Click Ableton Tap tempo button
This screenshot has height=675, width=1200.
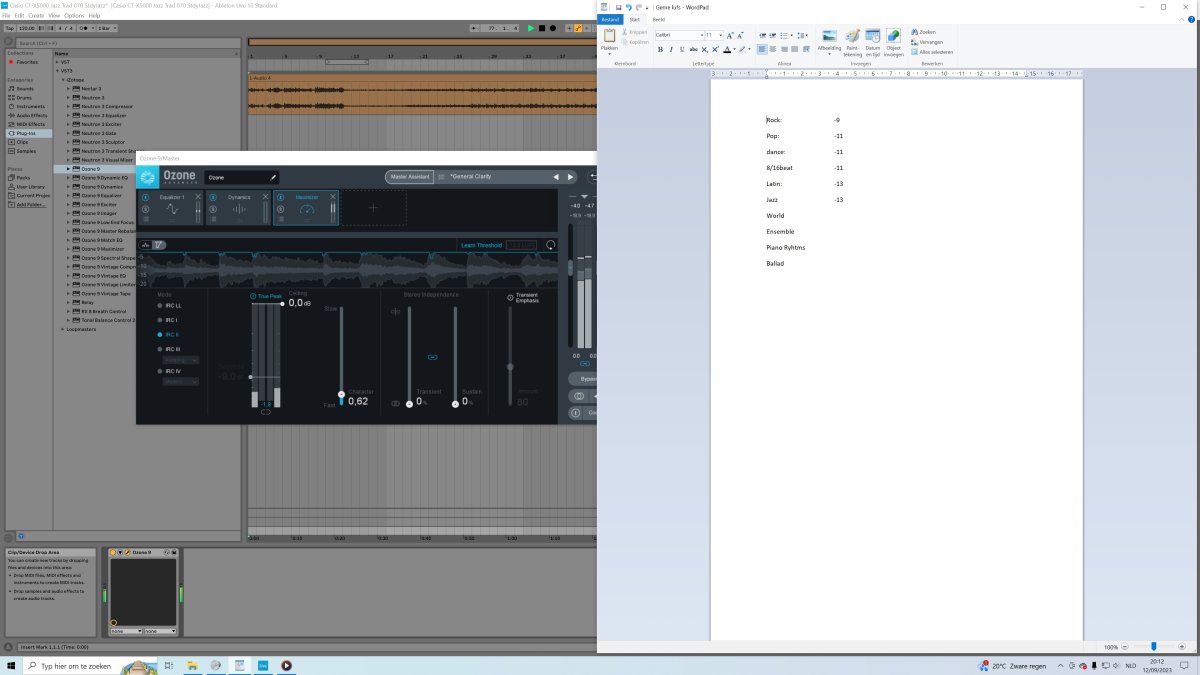click(x=10, y=28)
